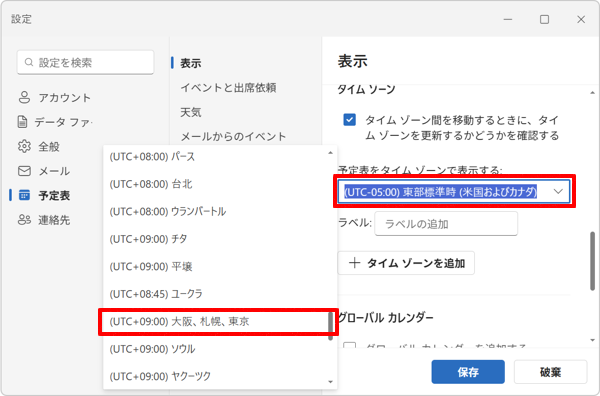Minimize the 設定 window
This screenshot has width=600, height=396.
(x=508, y=19)
